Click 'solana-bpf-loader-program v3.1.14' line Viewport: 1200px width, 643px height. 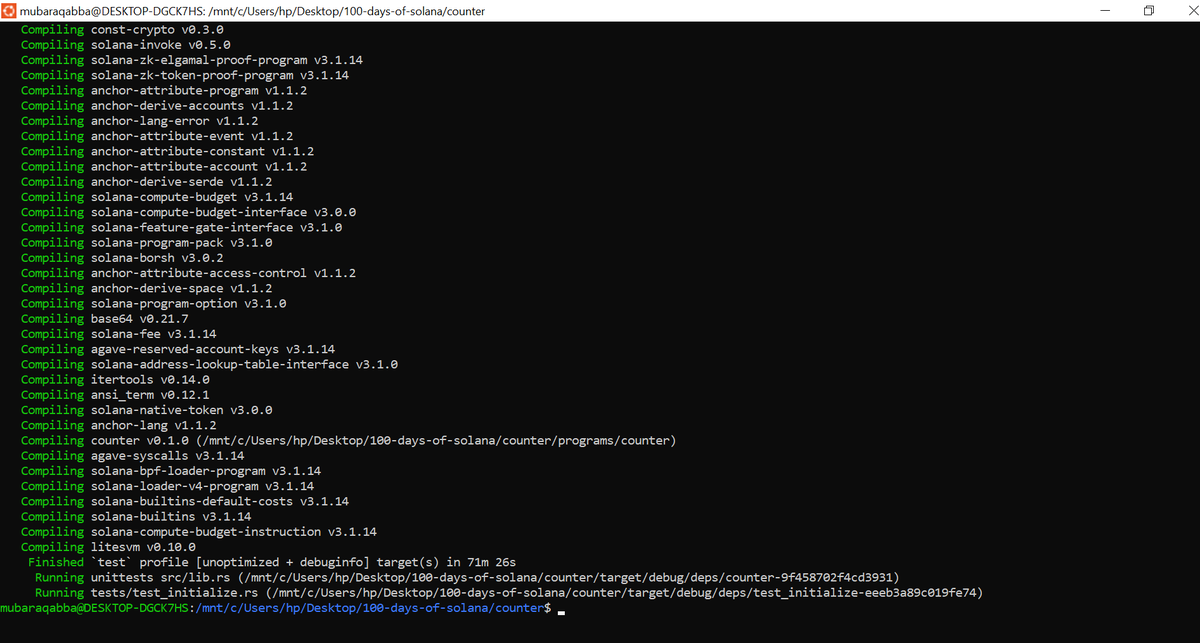171,471
